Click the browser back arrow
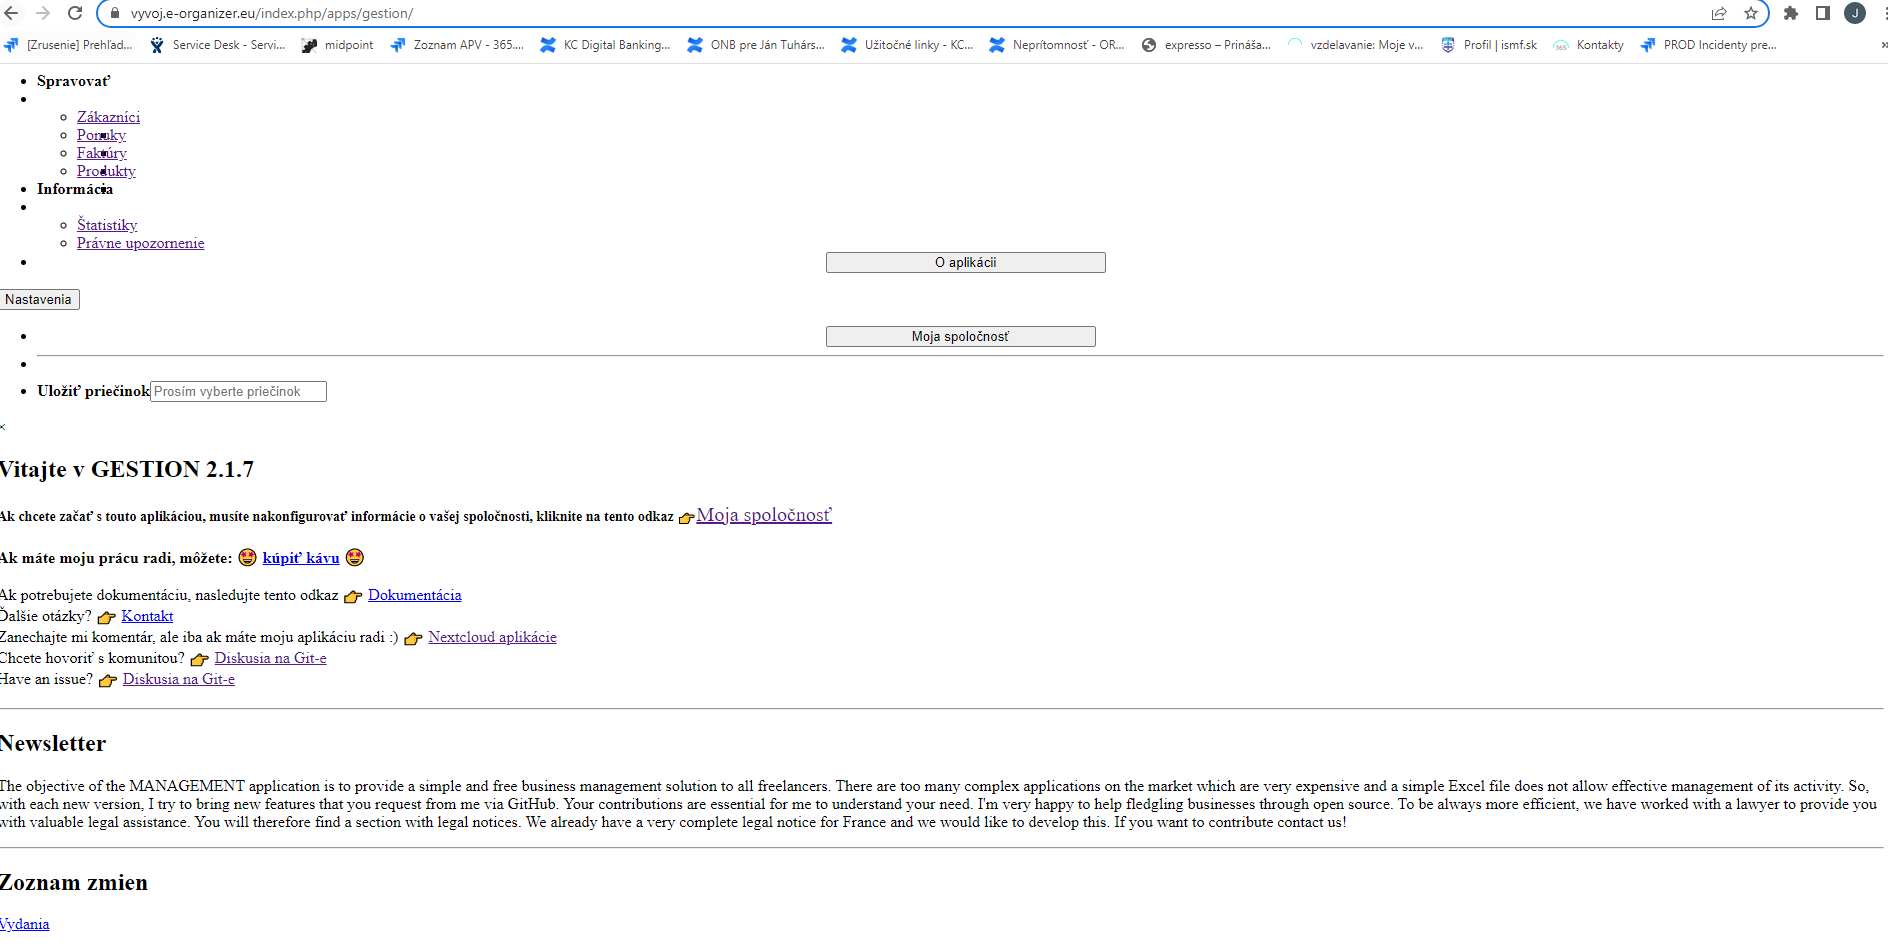Image resolution: width=1888 pixels, height=949 pixels. tap(11, 13)
